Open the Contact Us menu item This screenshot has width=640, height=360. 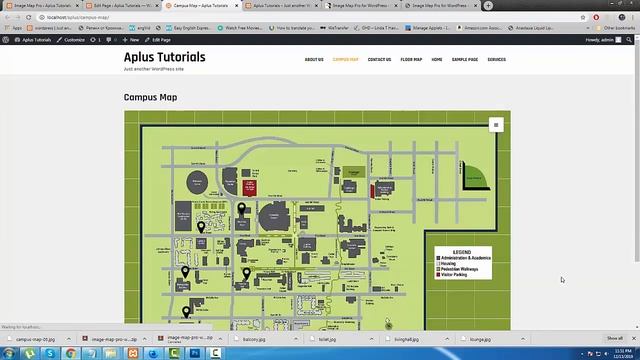(x=379, y=60)
